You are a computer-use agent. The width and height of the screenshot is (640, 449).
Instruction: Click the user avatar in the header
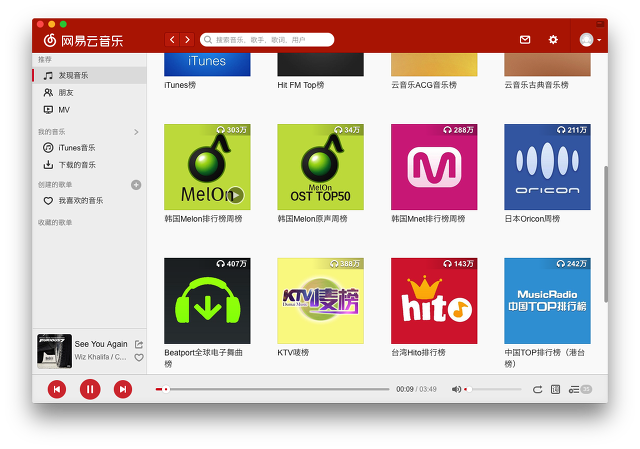pyautogui.click(x=587, y=40)
